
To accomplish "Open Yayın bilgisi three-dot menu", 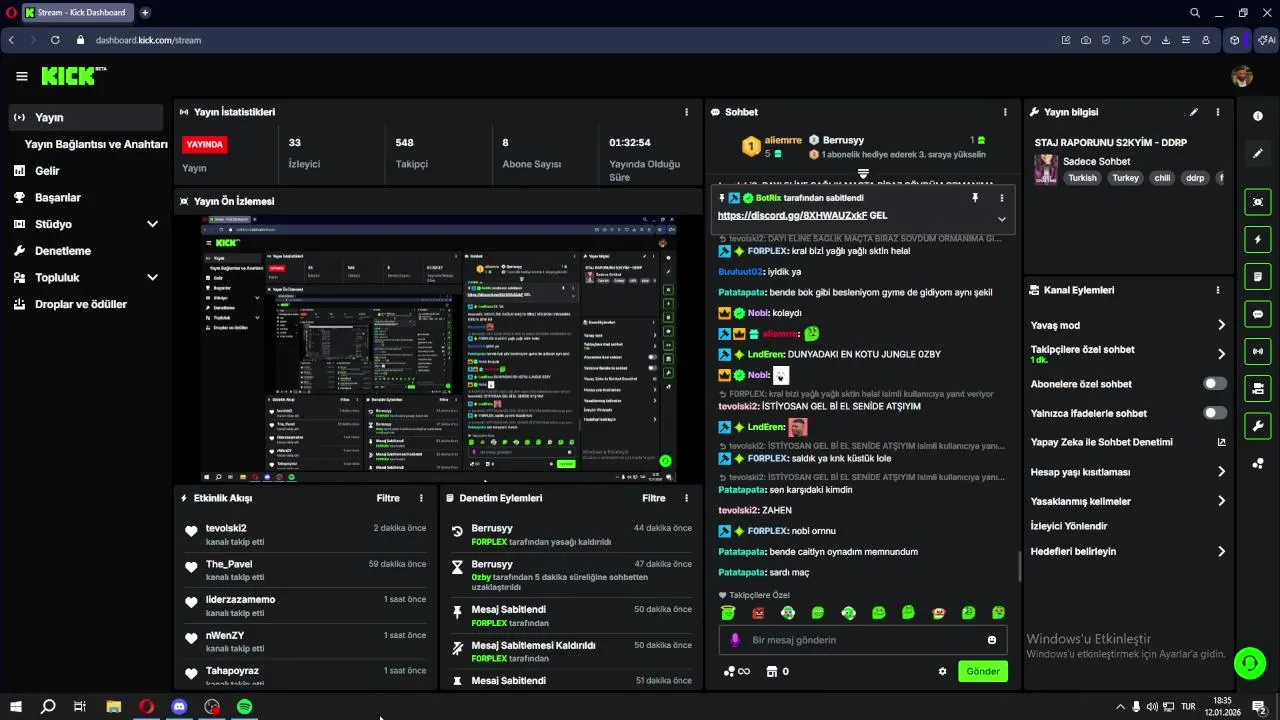I will coord(1217,112).
